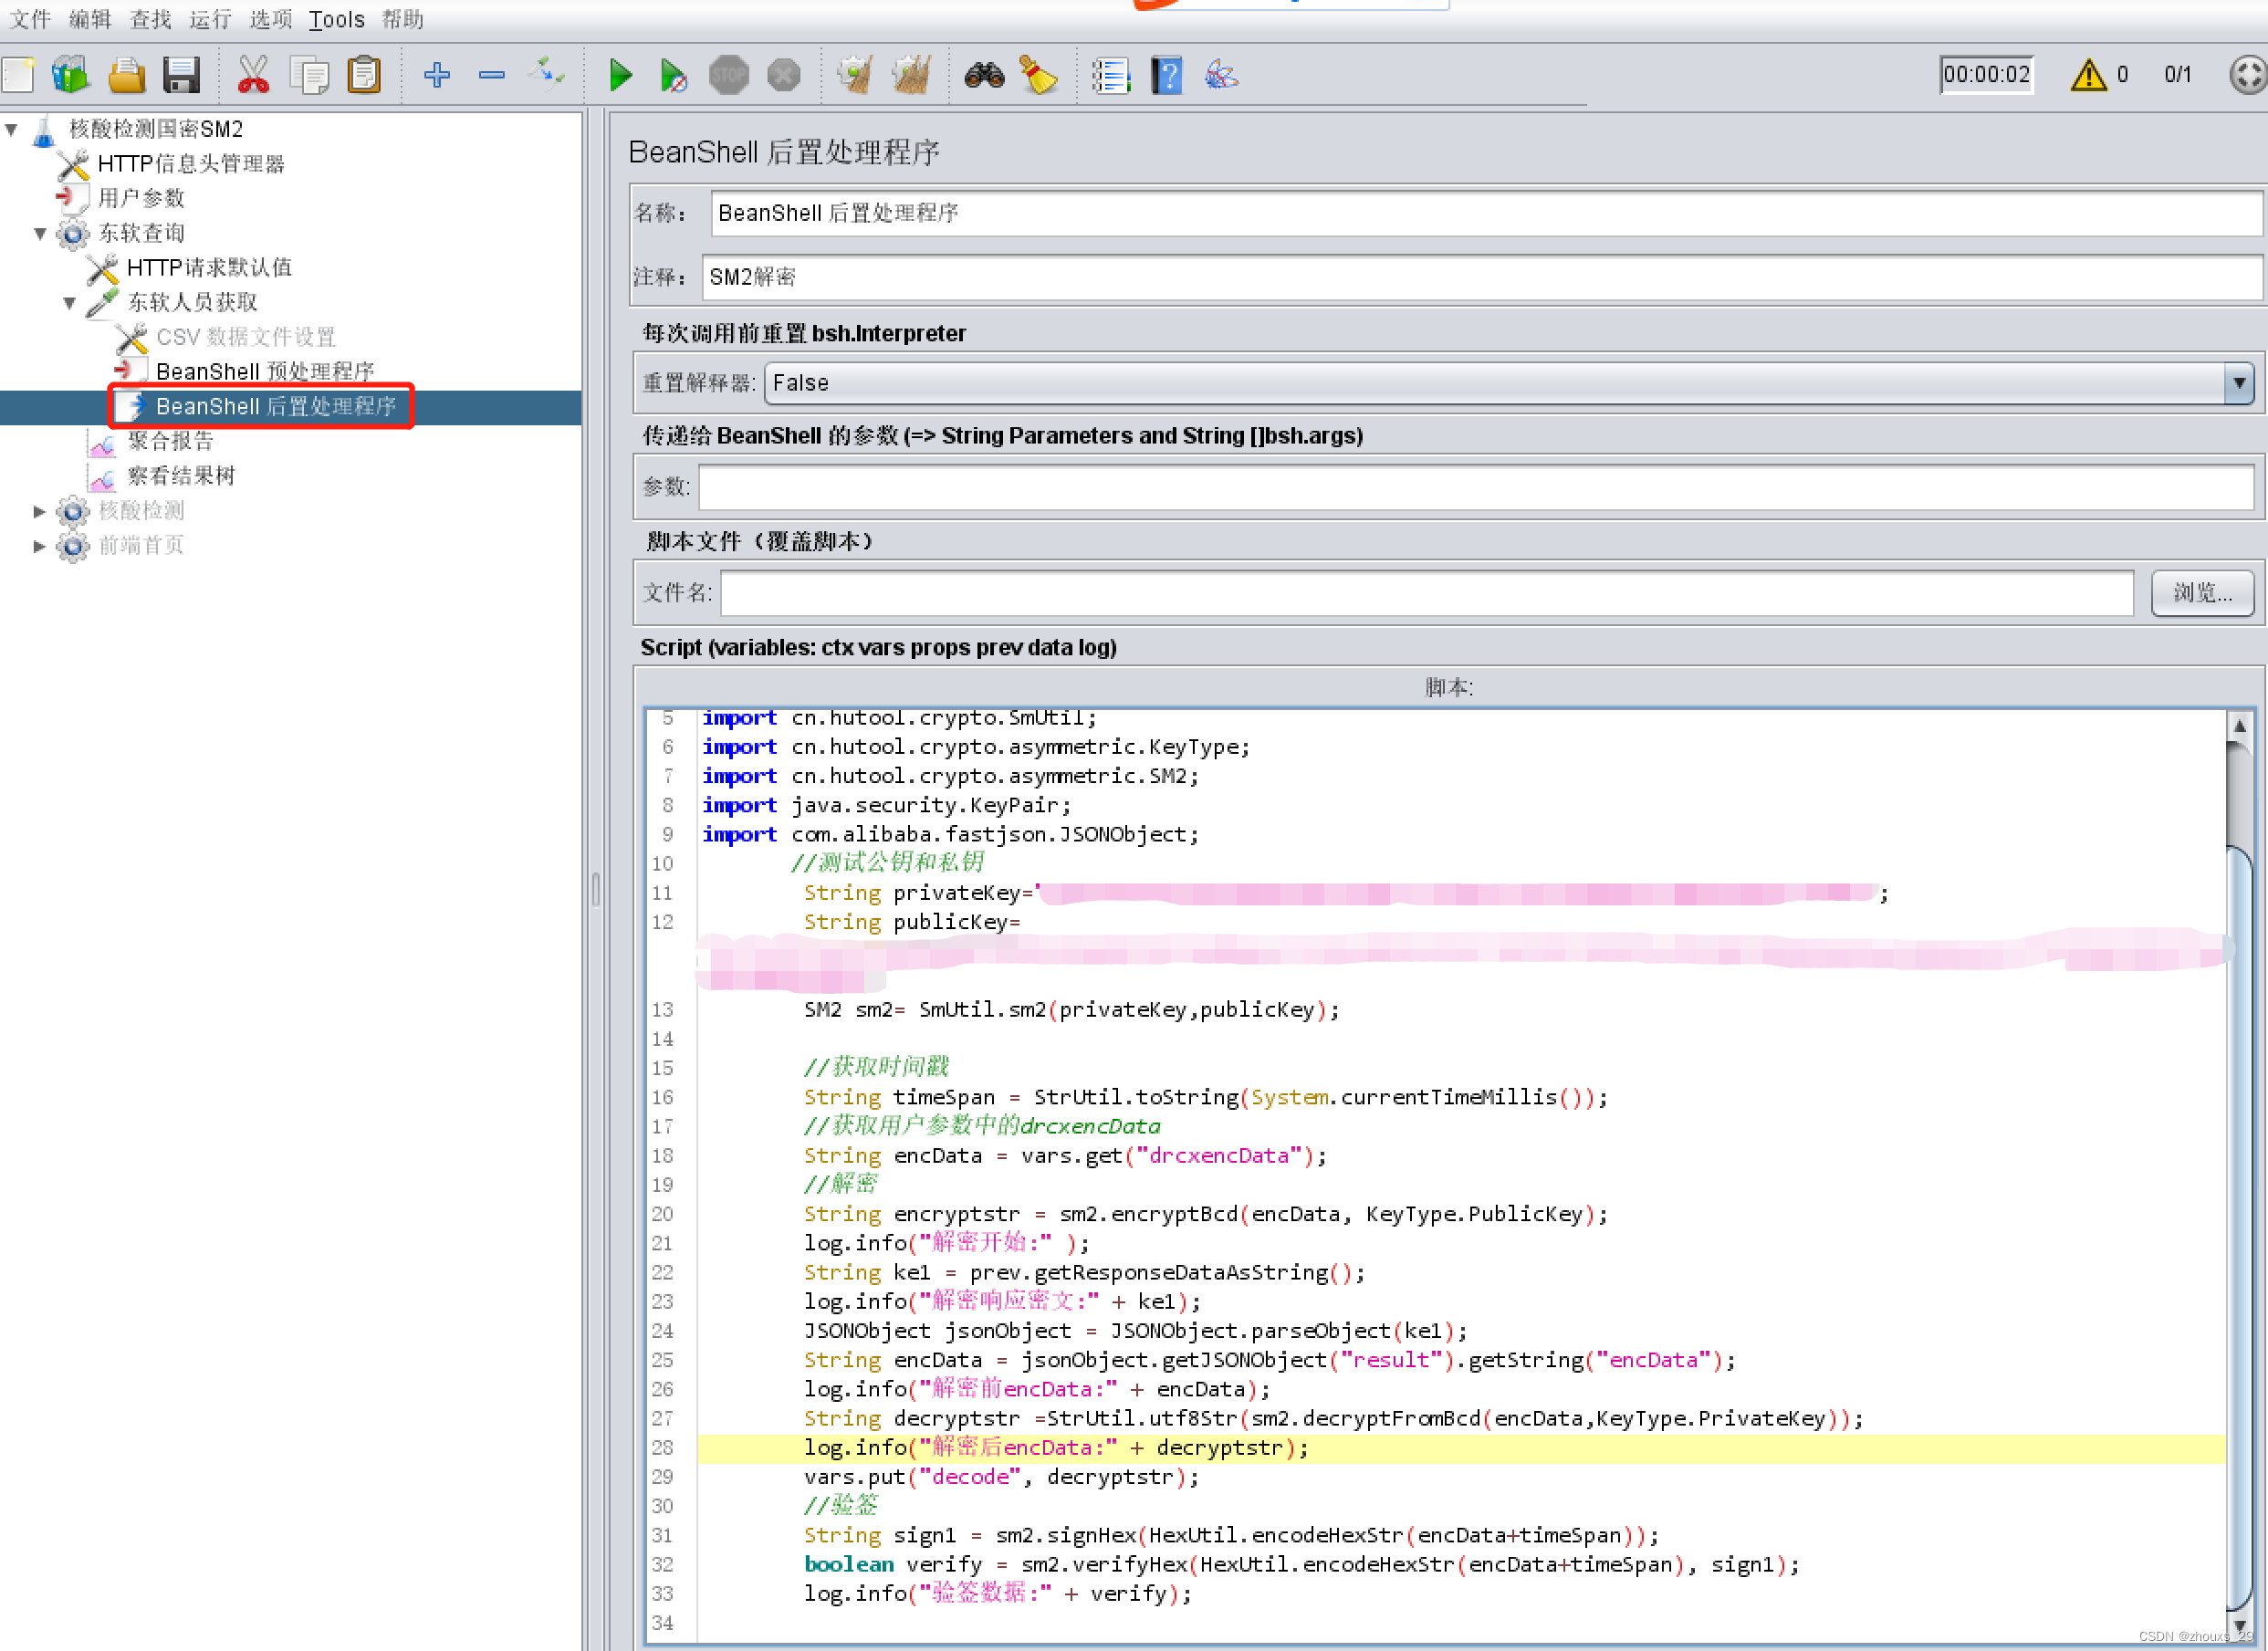Select HTTP请求默认值 tree node
2268x1651 pixels.
coord(208,267)
